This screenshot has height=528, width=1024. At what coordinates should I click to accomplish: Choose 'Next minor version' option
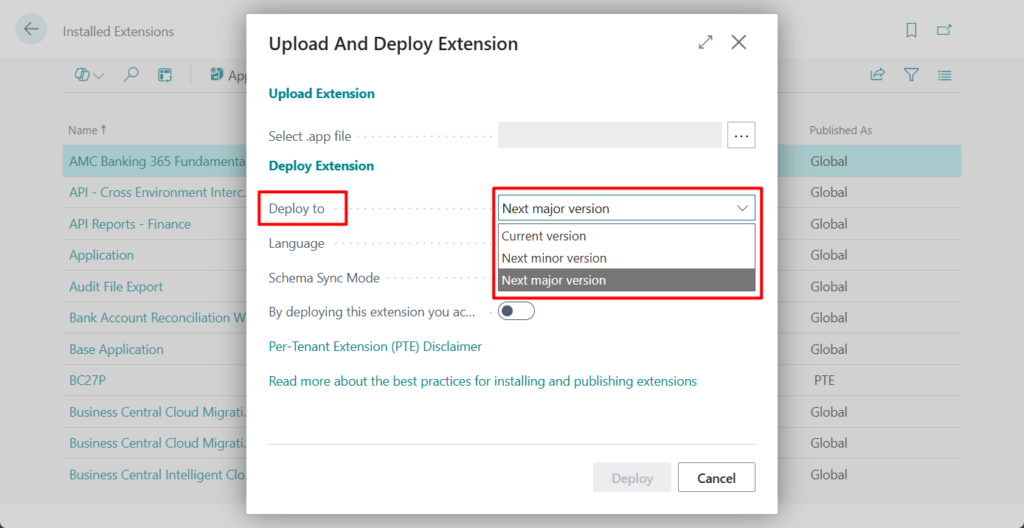tap(554, 258)
